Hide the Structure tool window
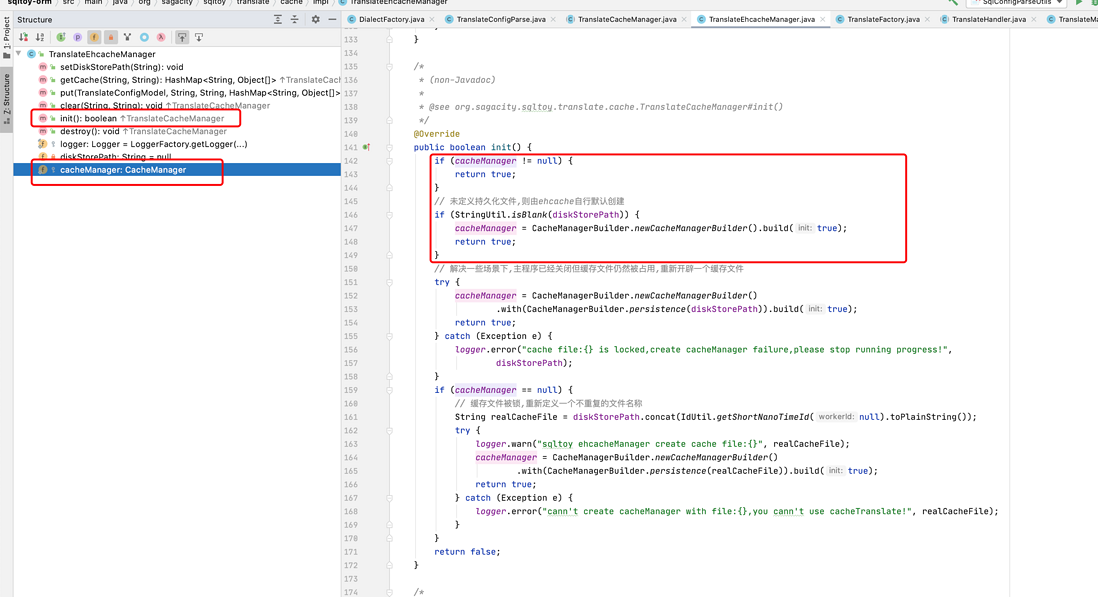 click(x=332, y=20)
